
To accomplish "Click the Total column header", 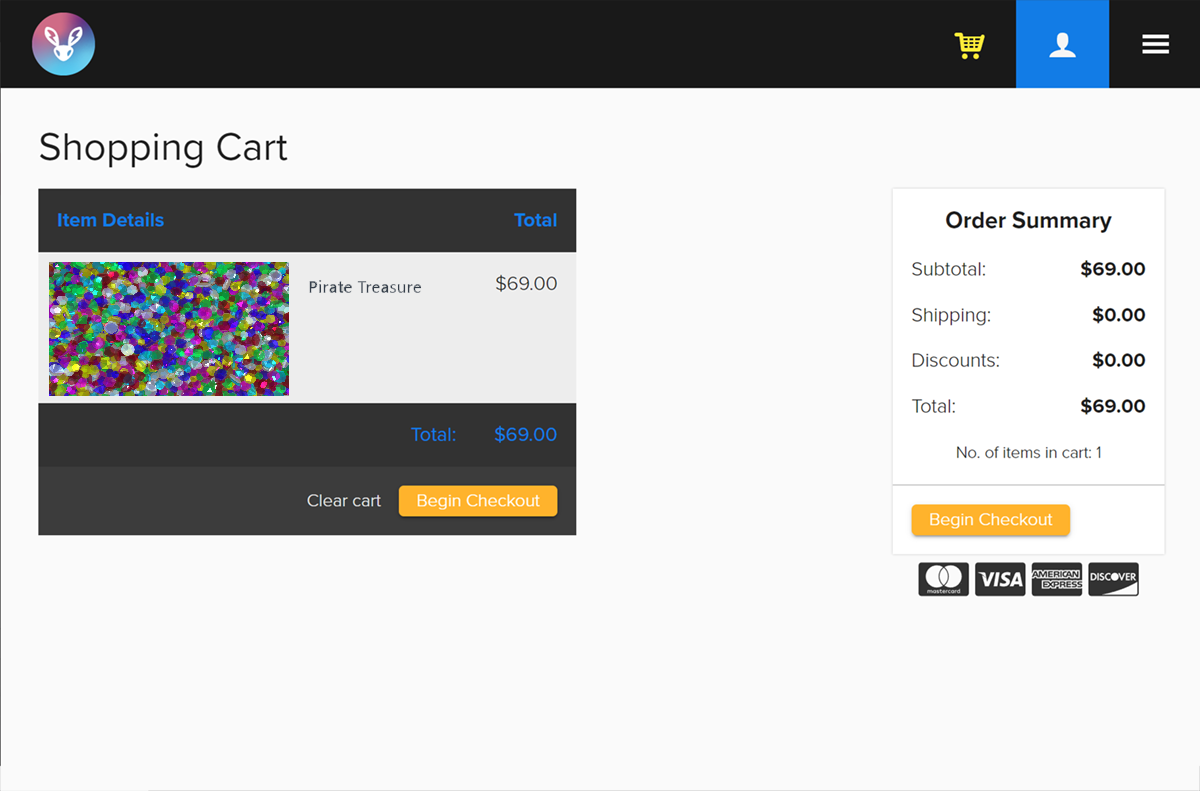I will click(535, 220).
